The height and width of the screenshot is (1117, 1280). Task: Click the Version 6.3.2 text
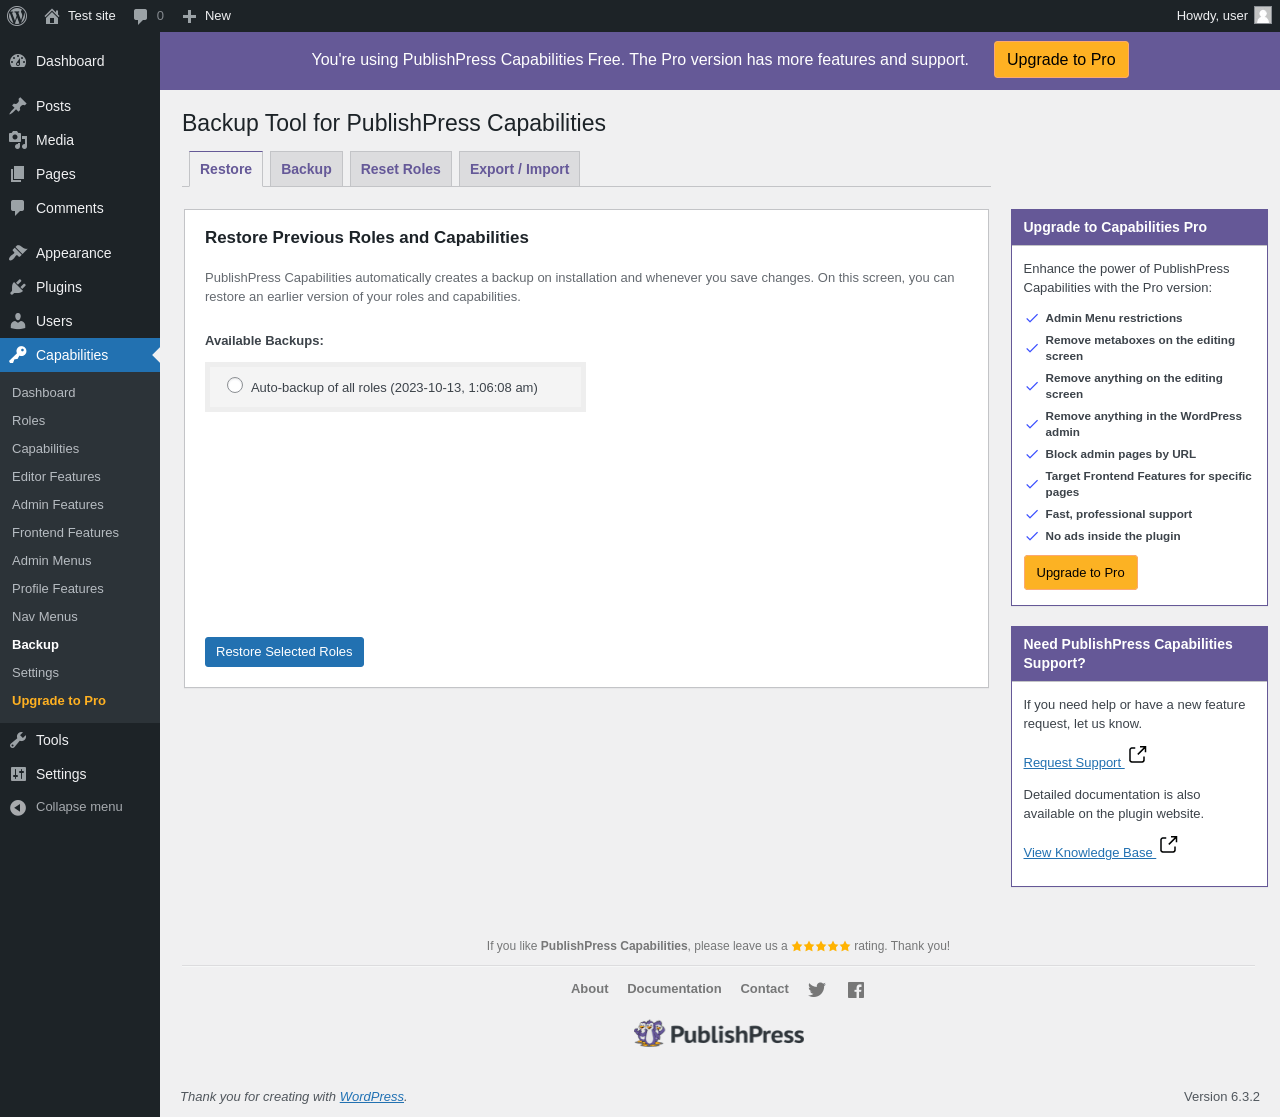click(1222, 1097)
